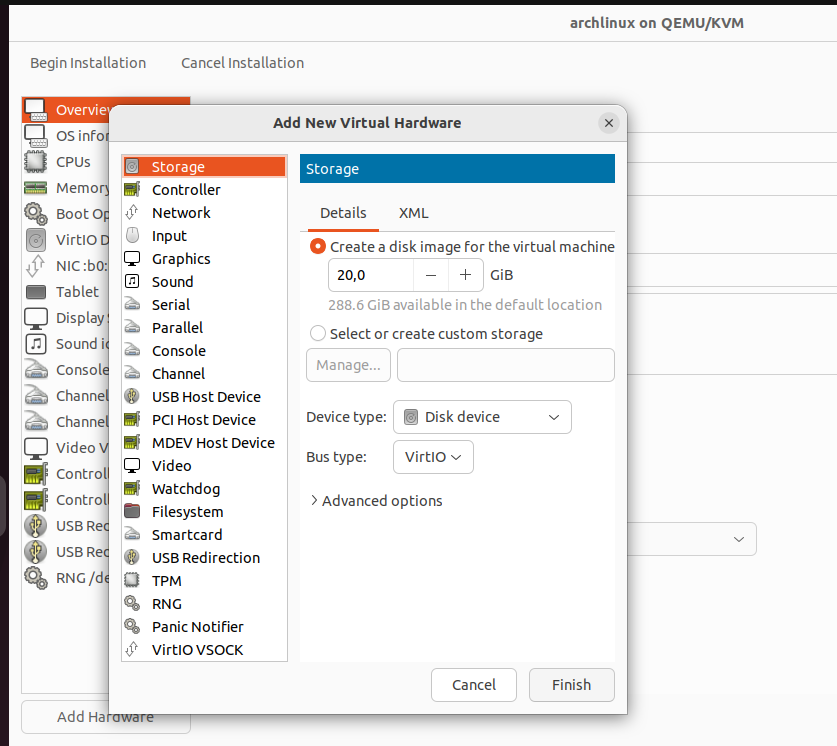This screenshot has height=746, width=837.
Task: Increase disk size with plus button
Action: click(x=466, y=275)
